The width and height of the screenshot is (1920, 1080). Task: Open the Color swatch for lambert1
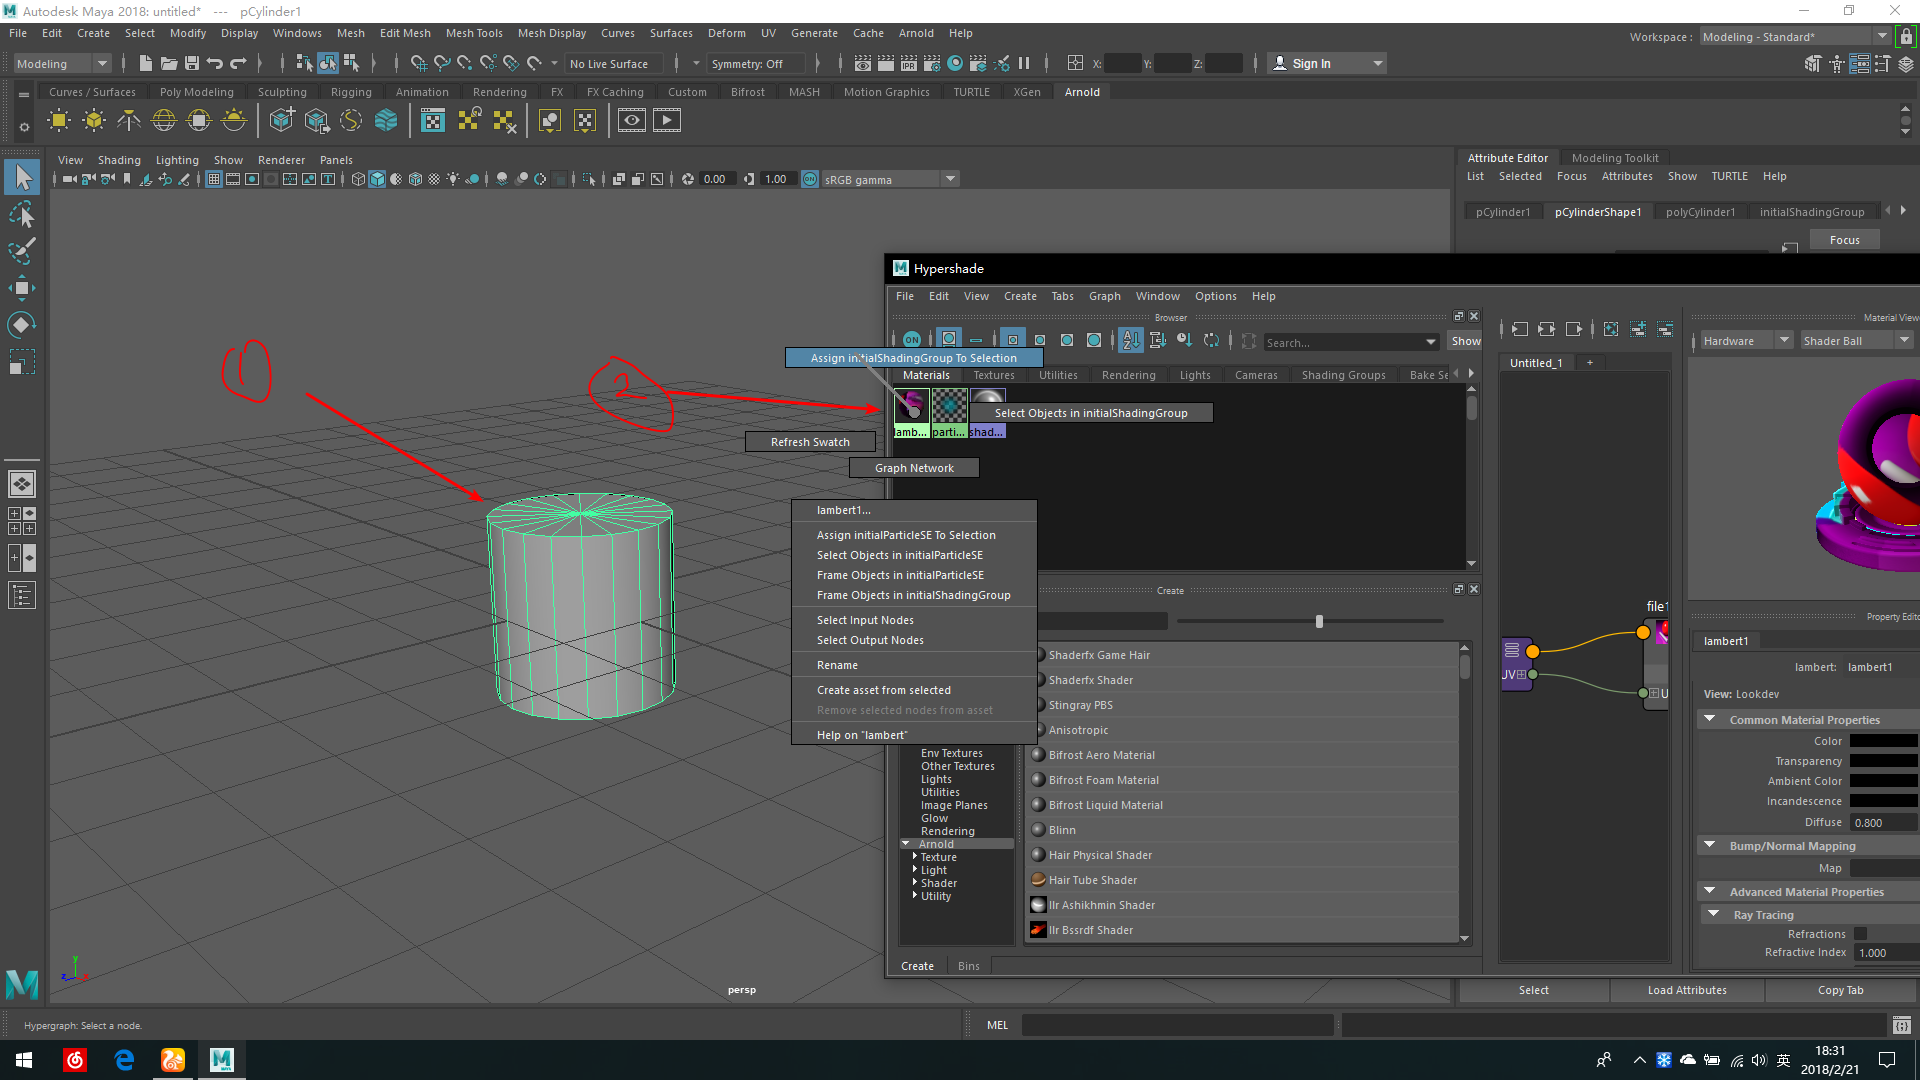click(x=1884, y=740)
